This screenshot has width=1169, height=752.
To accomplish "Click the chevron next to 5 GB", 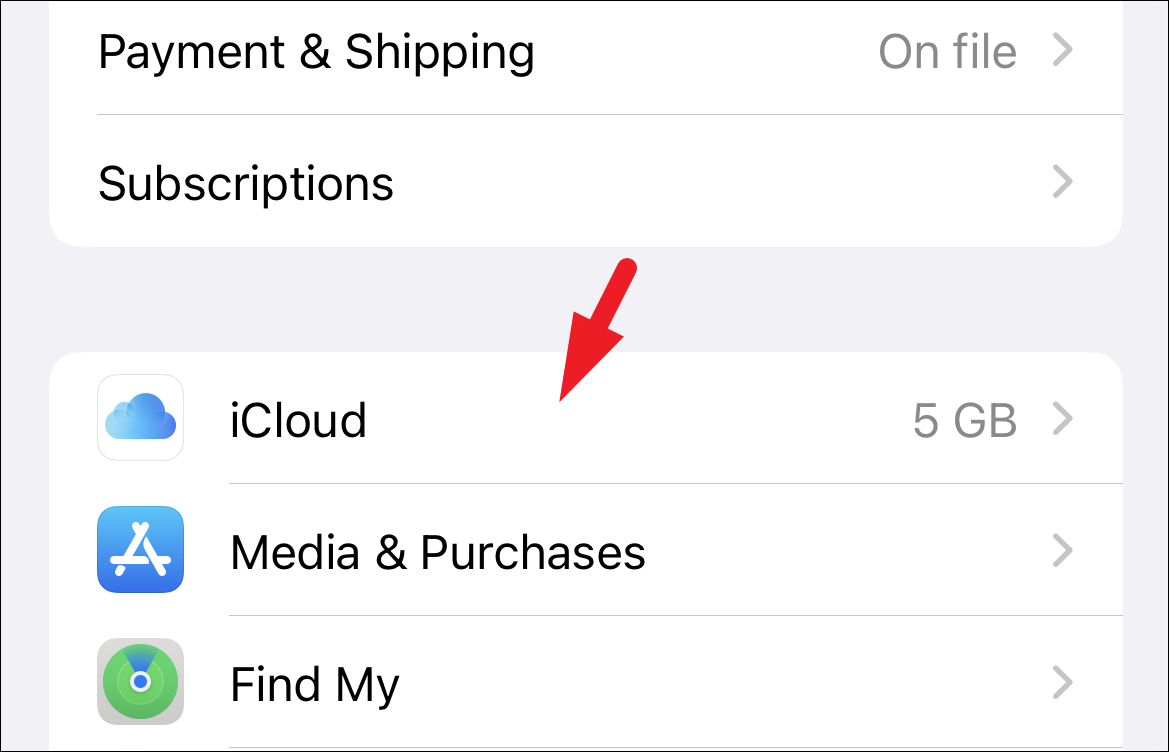I will [x=1062, y=418].
